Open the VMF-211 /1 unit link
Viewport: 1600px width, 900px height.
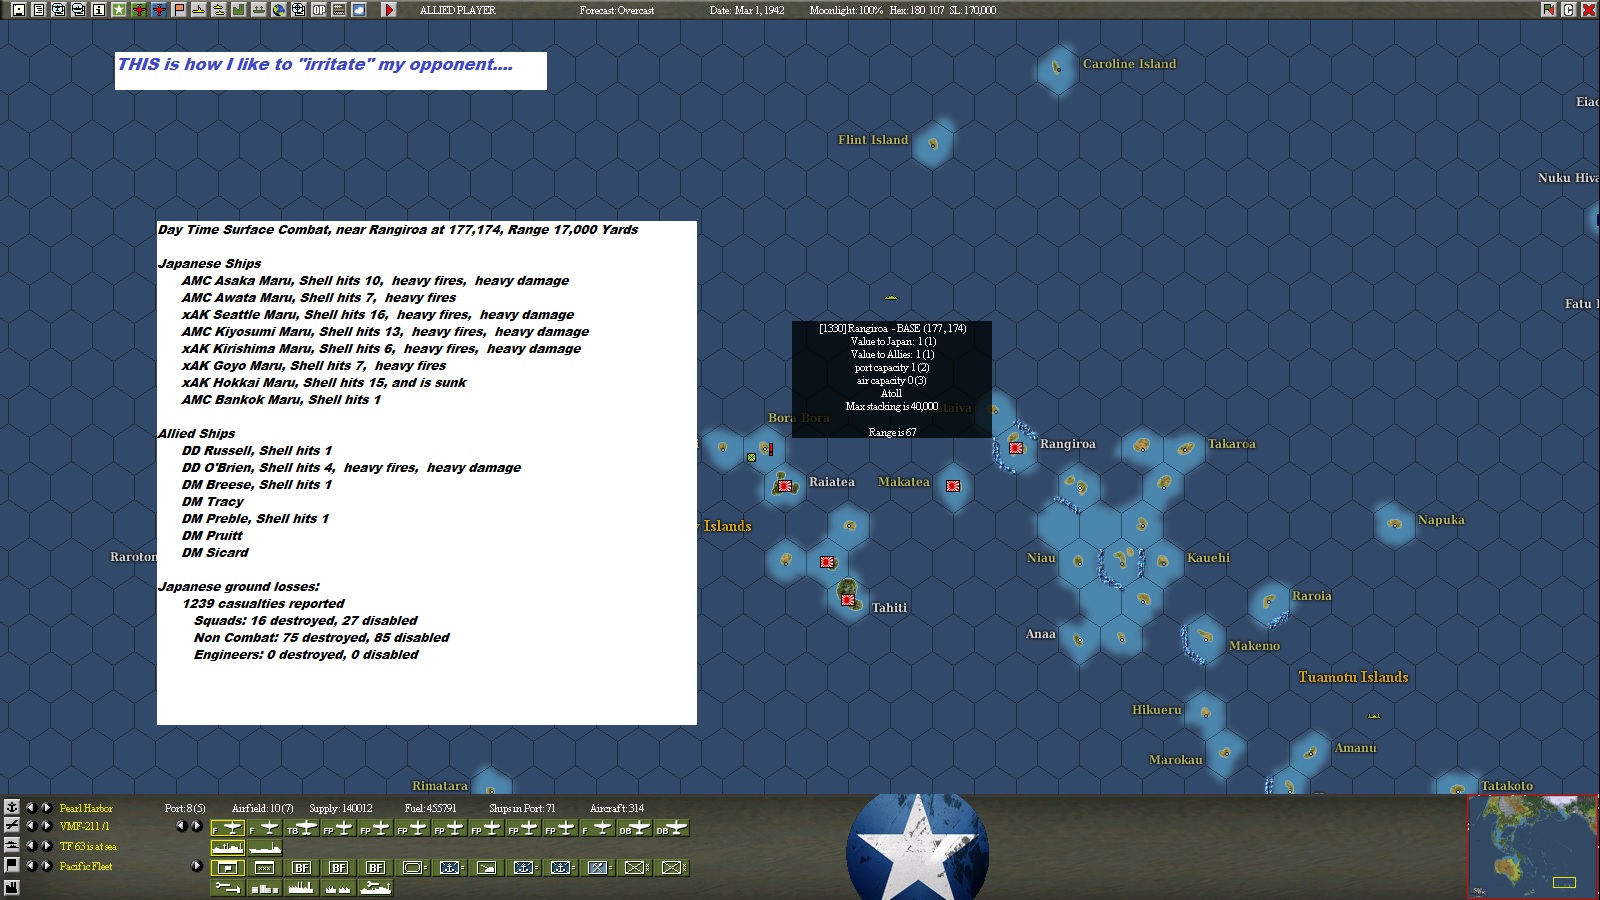click(x=85, y=827)
